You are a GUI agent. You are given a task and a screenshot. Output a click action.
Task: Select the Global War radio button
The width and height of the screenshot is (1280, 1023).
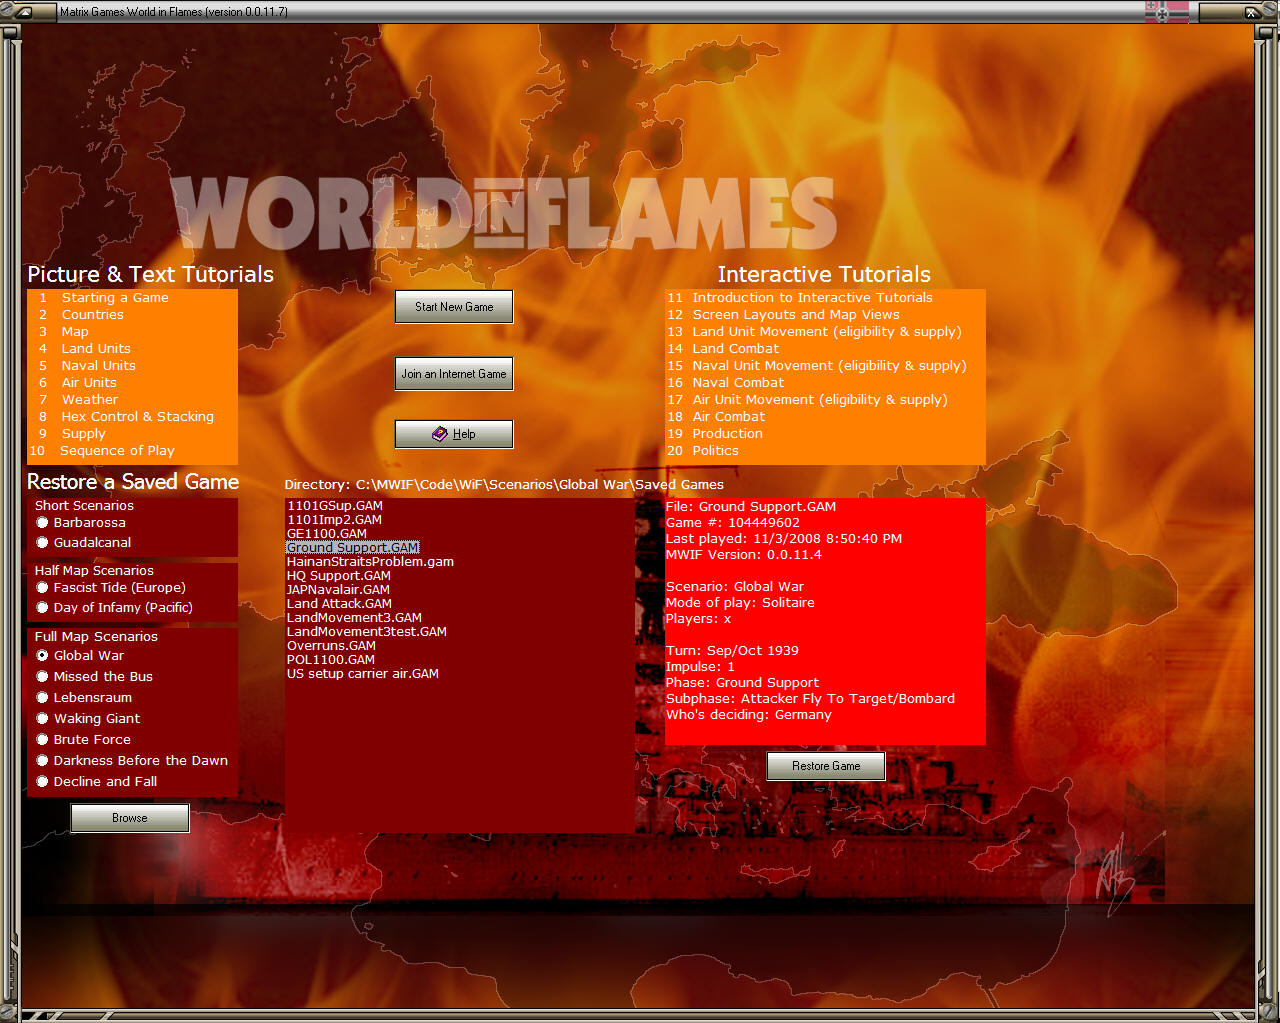click(x=80, y=655)
